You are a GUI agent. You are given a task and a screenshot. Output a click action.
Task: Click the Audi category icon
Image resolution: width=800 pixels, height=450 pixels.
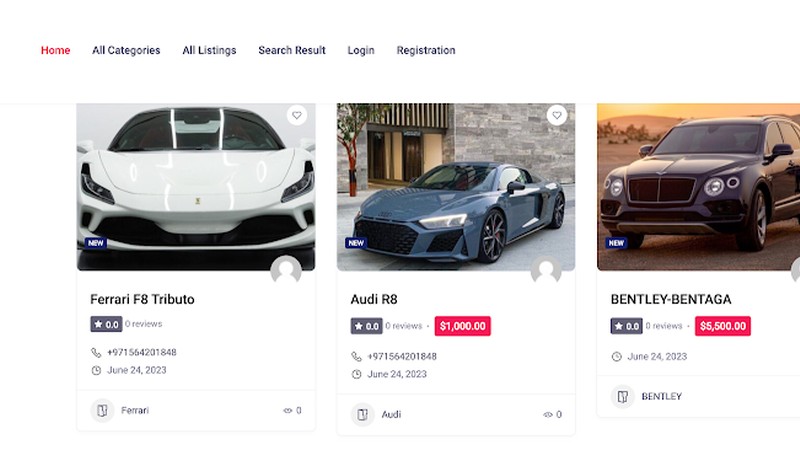(x=363, y=414)
